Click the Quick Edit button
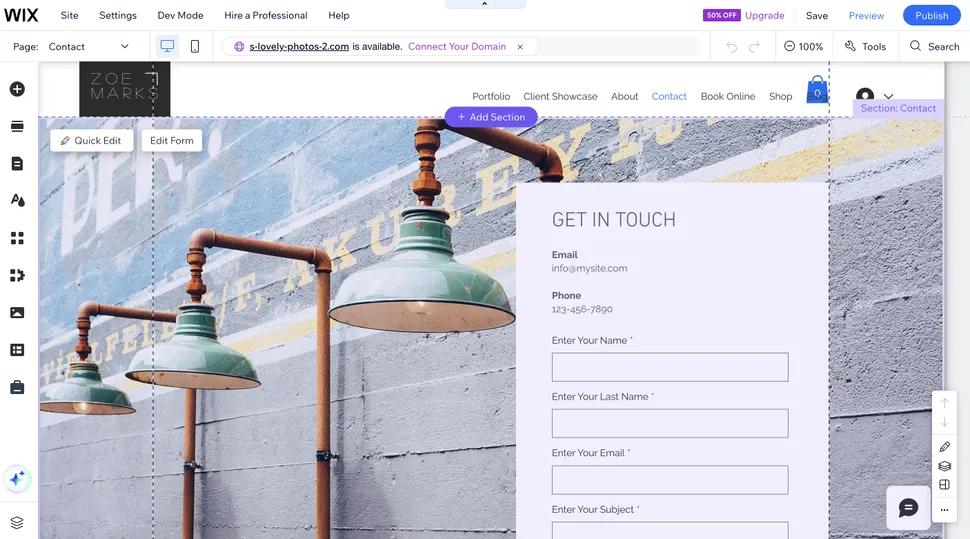The height and width of the screenshot is (539, 970). (92, 140)
